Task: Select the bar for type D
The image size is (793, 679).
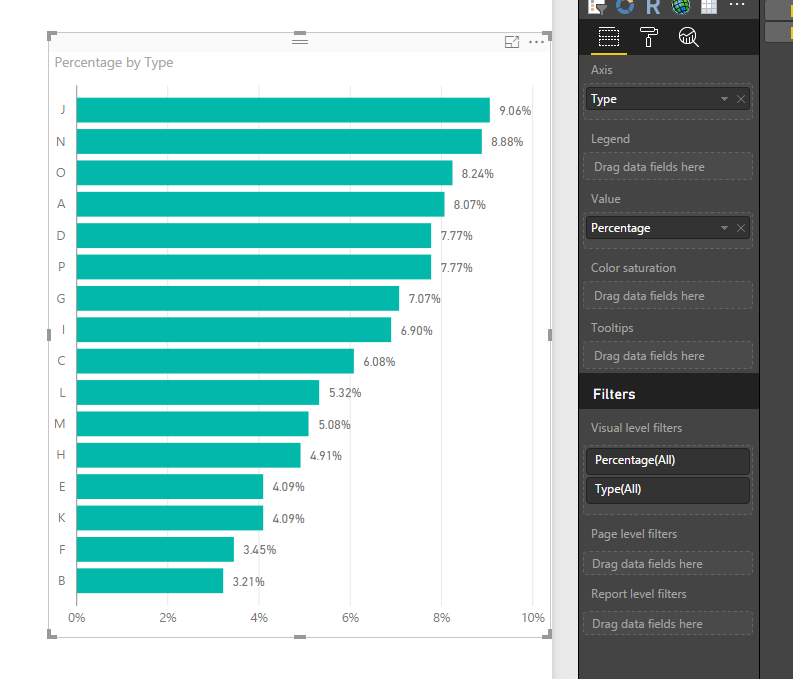Action: tap(254, 236)
